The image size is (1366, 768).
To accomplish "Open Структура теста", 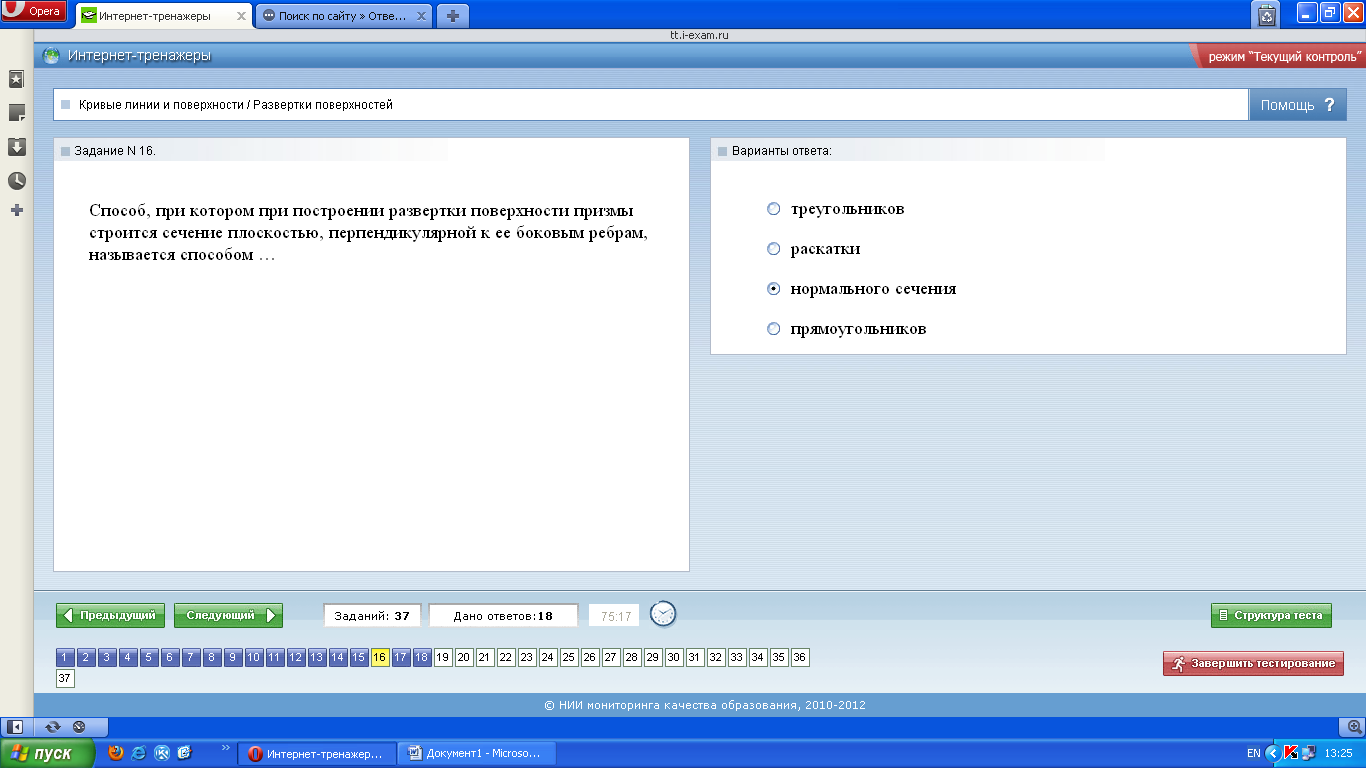I will click(x=1271, y=616).
